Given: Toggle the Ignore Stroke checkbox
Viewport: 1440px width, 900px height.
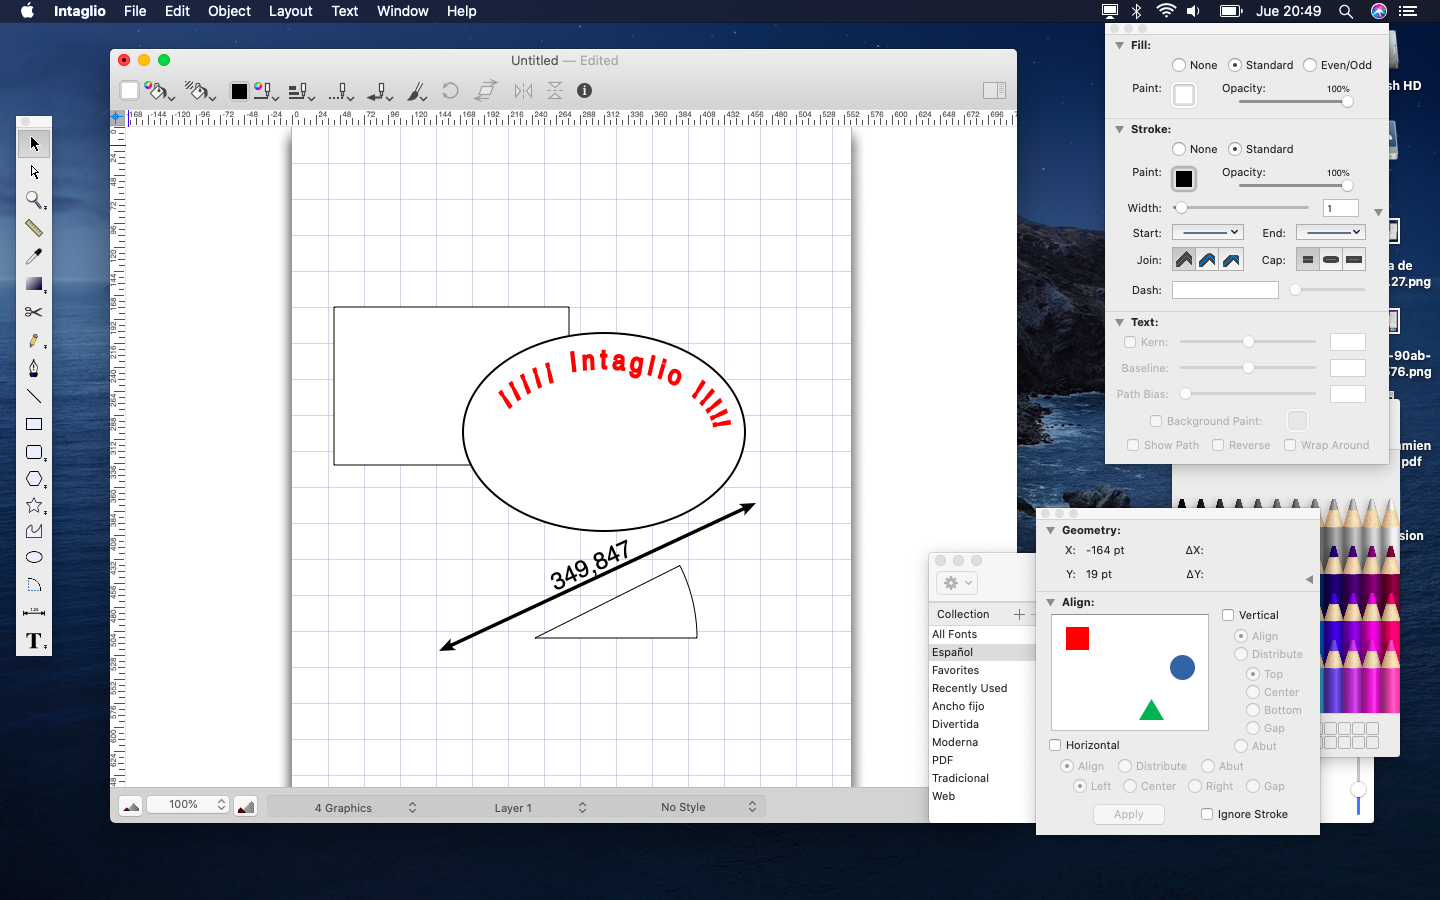Looking at the screenshot, I should click(1207, 814).
